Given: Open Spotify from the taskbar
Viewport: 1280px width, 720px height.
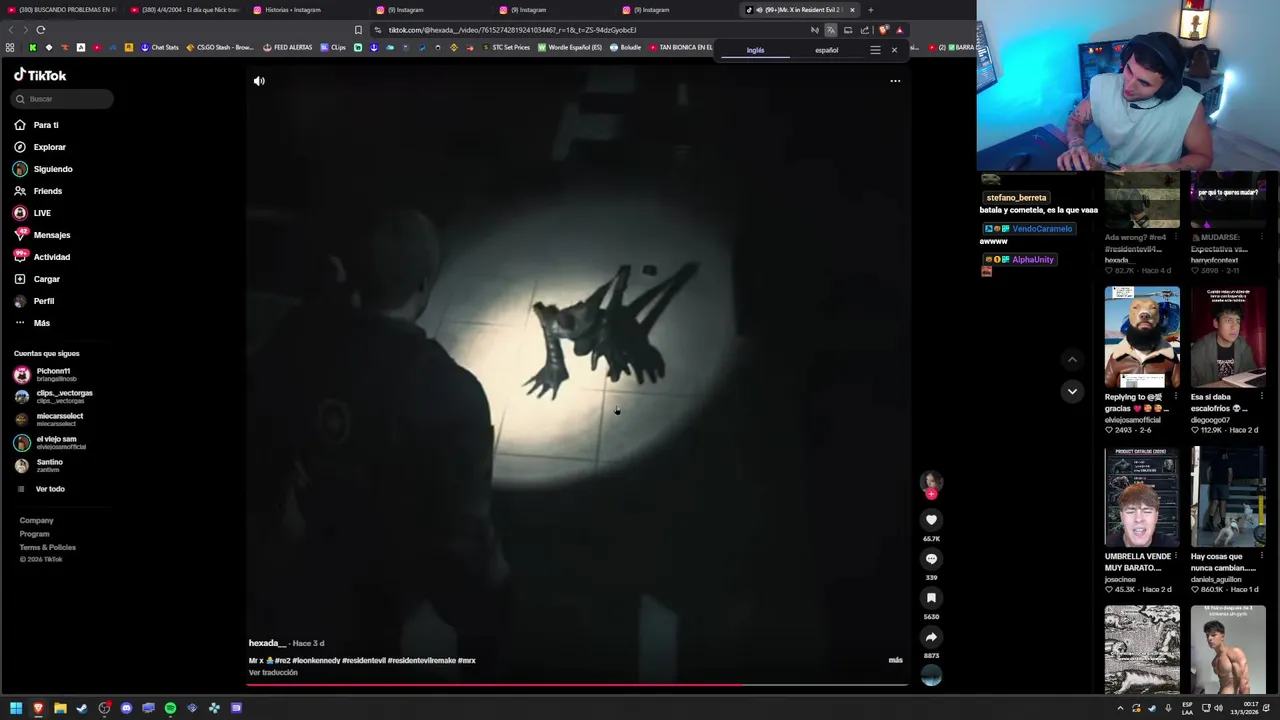Looking at the screenshot, I should click(170, 708).
